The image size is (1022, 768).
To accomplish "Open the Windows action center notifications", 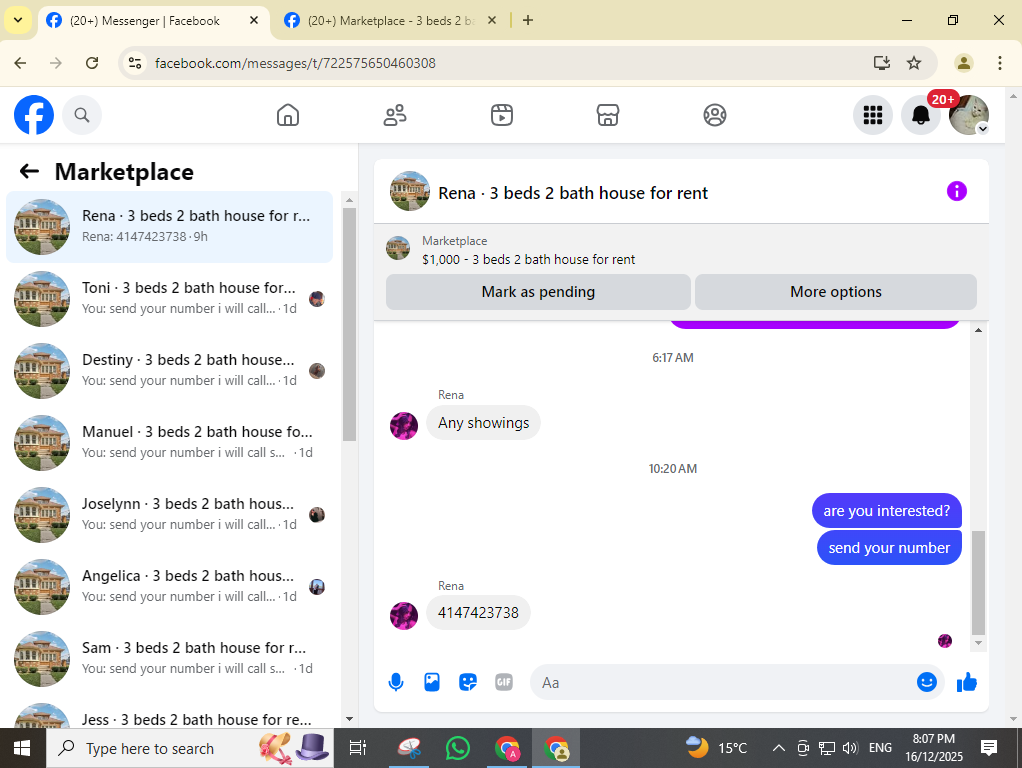I will point(989,748).
